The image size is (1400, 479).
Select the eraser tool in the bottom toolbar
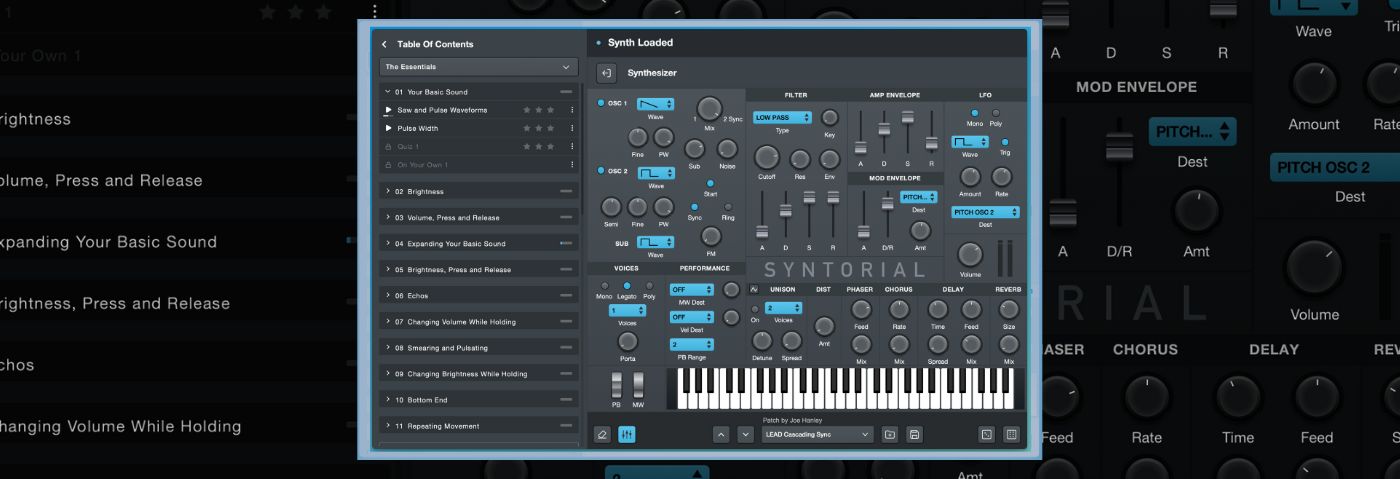(x=602, y=434)
